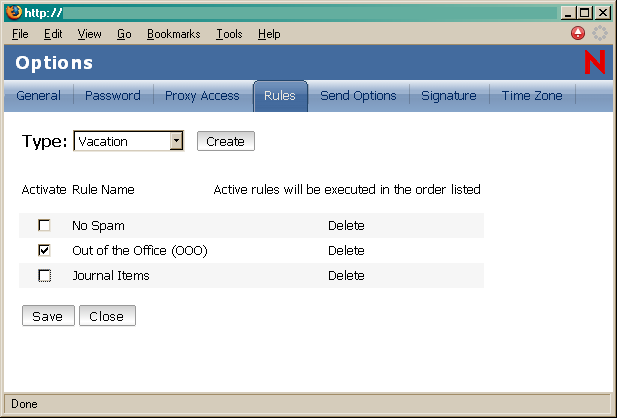
Task: Open the File menu
Action: pos(20,34)
